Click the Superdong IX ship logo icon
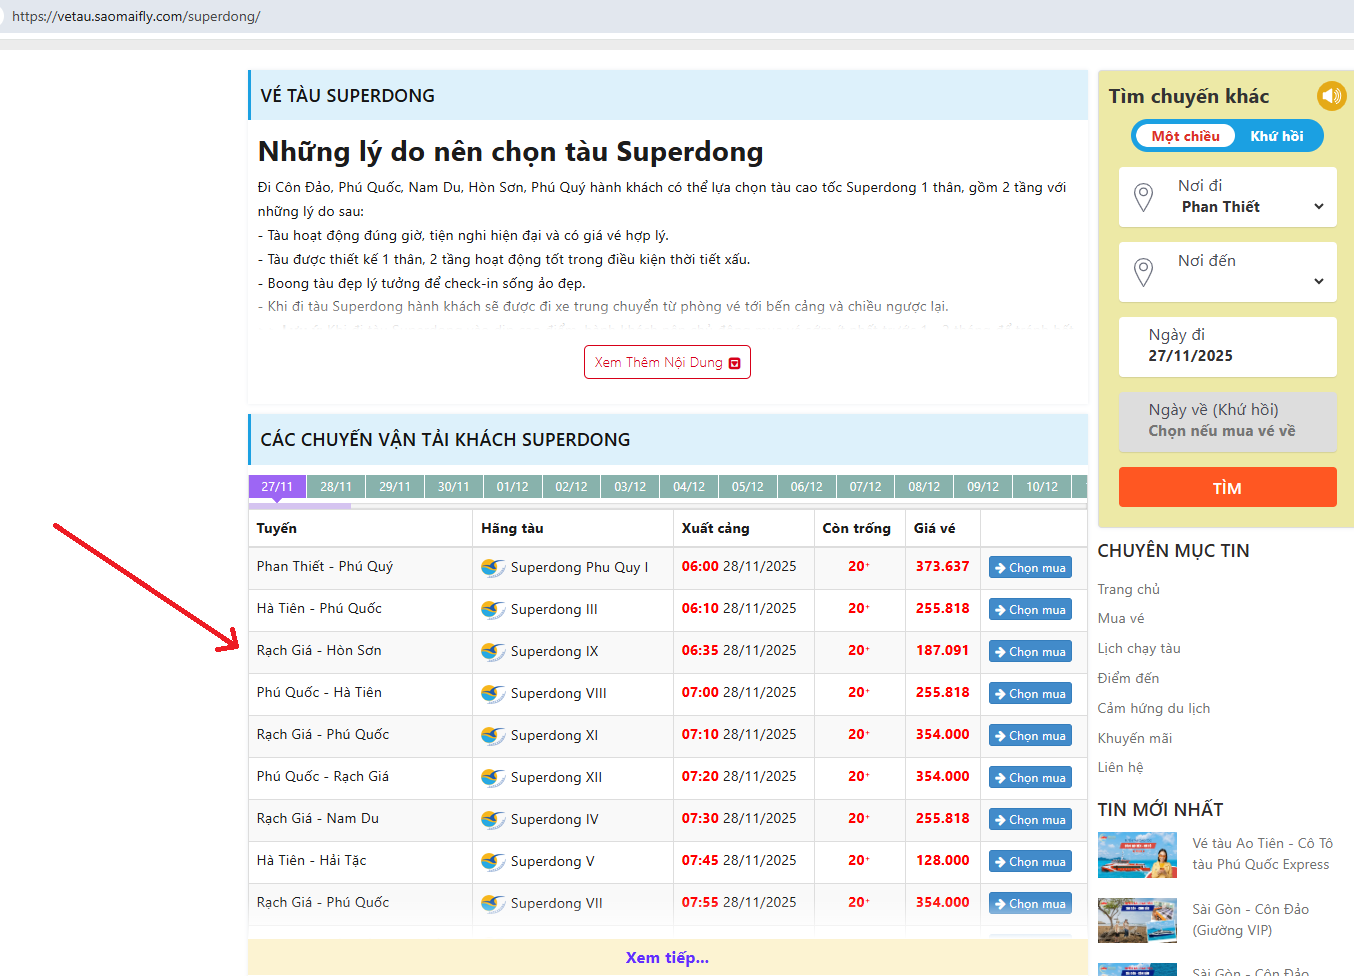1354x976 pixels. click(493, 651)
